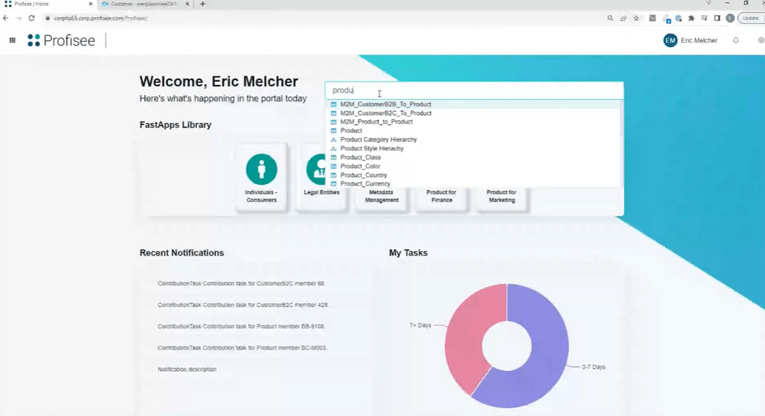Image resolution: width=765 pixels, height=416 pixels.
Task: Open the EM user avatar
Action: [x=670, y=40]
